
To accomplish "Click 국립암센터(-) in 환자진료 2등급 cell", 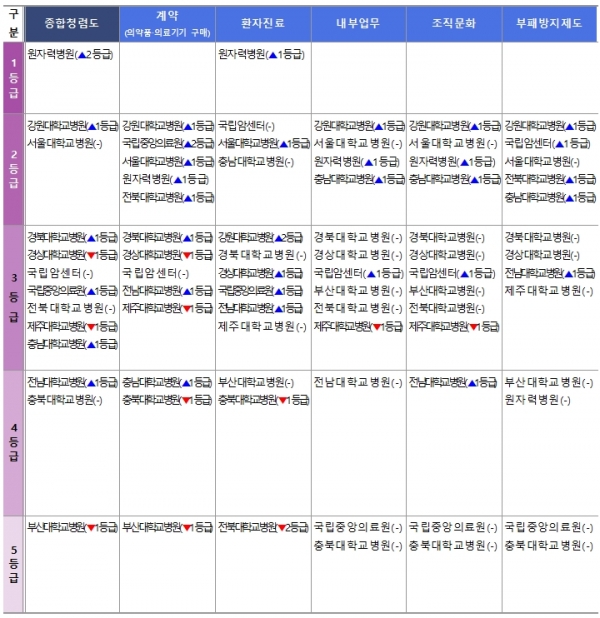I will point(246,126).
